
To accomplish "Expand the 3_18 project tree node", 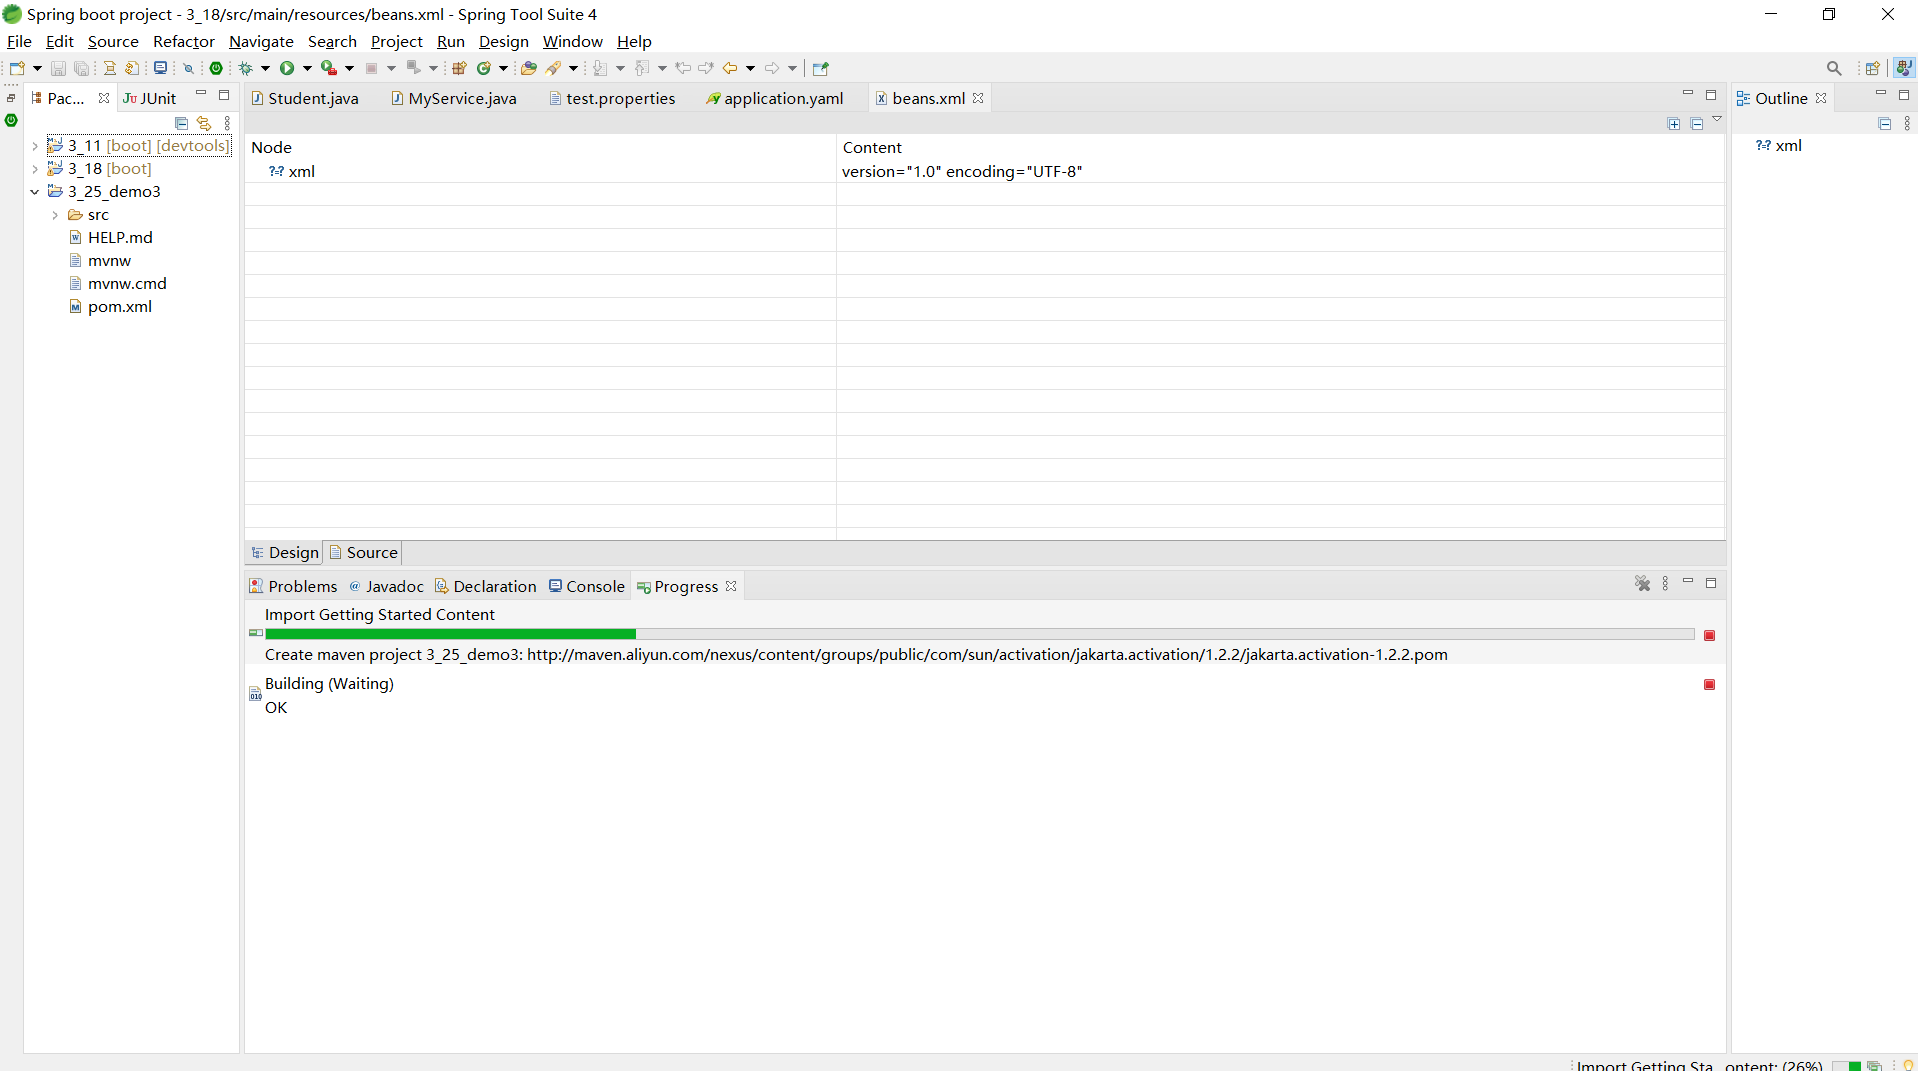I will click(35, 169).
